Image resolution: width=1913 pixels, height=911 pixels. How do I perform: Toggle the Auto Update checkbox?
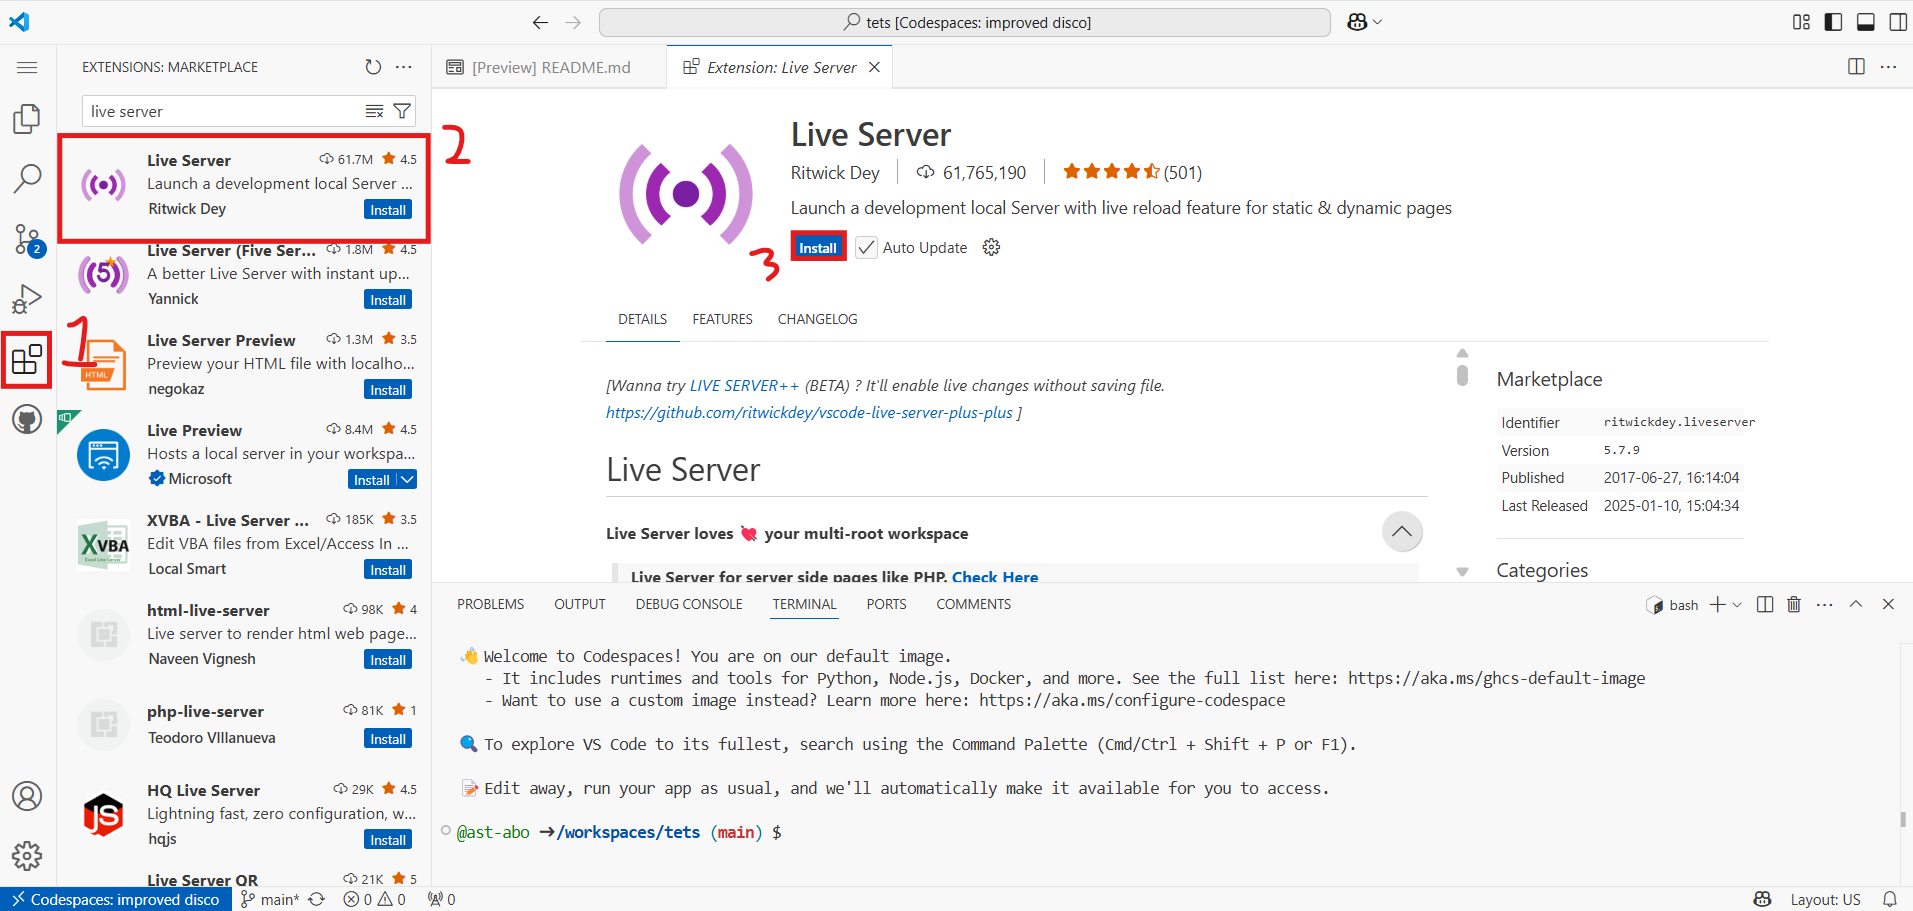coord(866,247)
